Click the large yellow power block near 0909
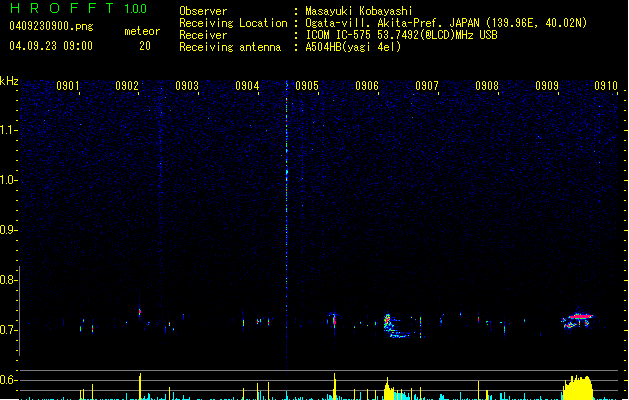The height and width of the screenshot is (400, 629). 578,388
